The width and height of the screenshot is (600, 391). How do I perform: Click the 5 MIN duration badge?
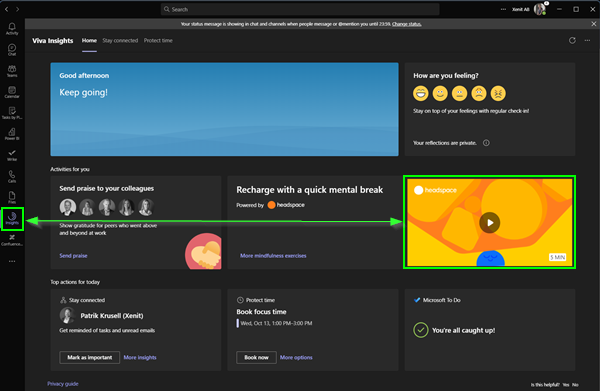pos(558,257)
